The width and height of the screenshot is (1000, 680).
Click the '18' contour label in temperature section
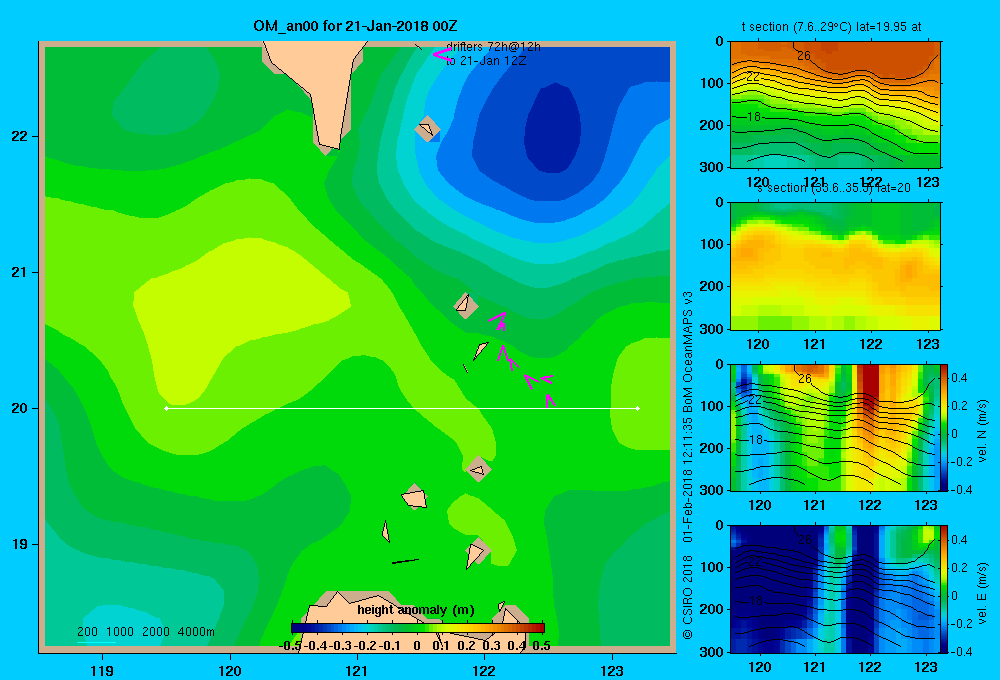click(x=754, y=117)
